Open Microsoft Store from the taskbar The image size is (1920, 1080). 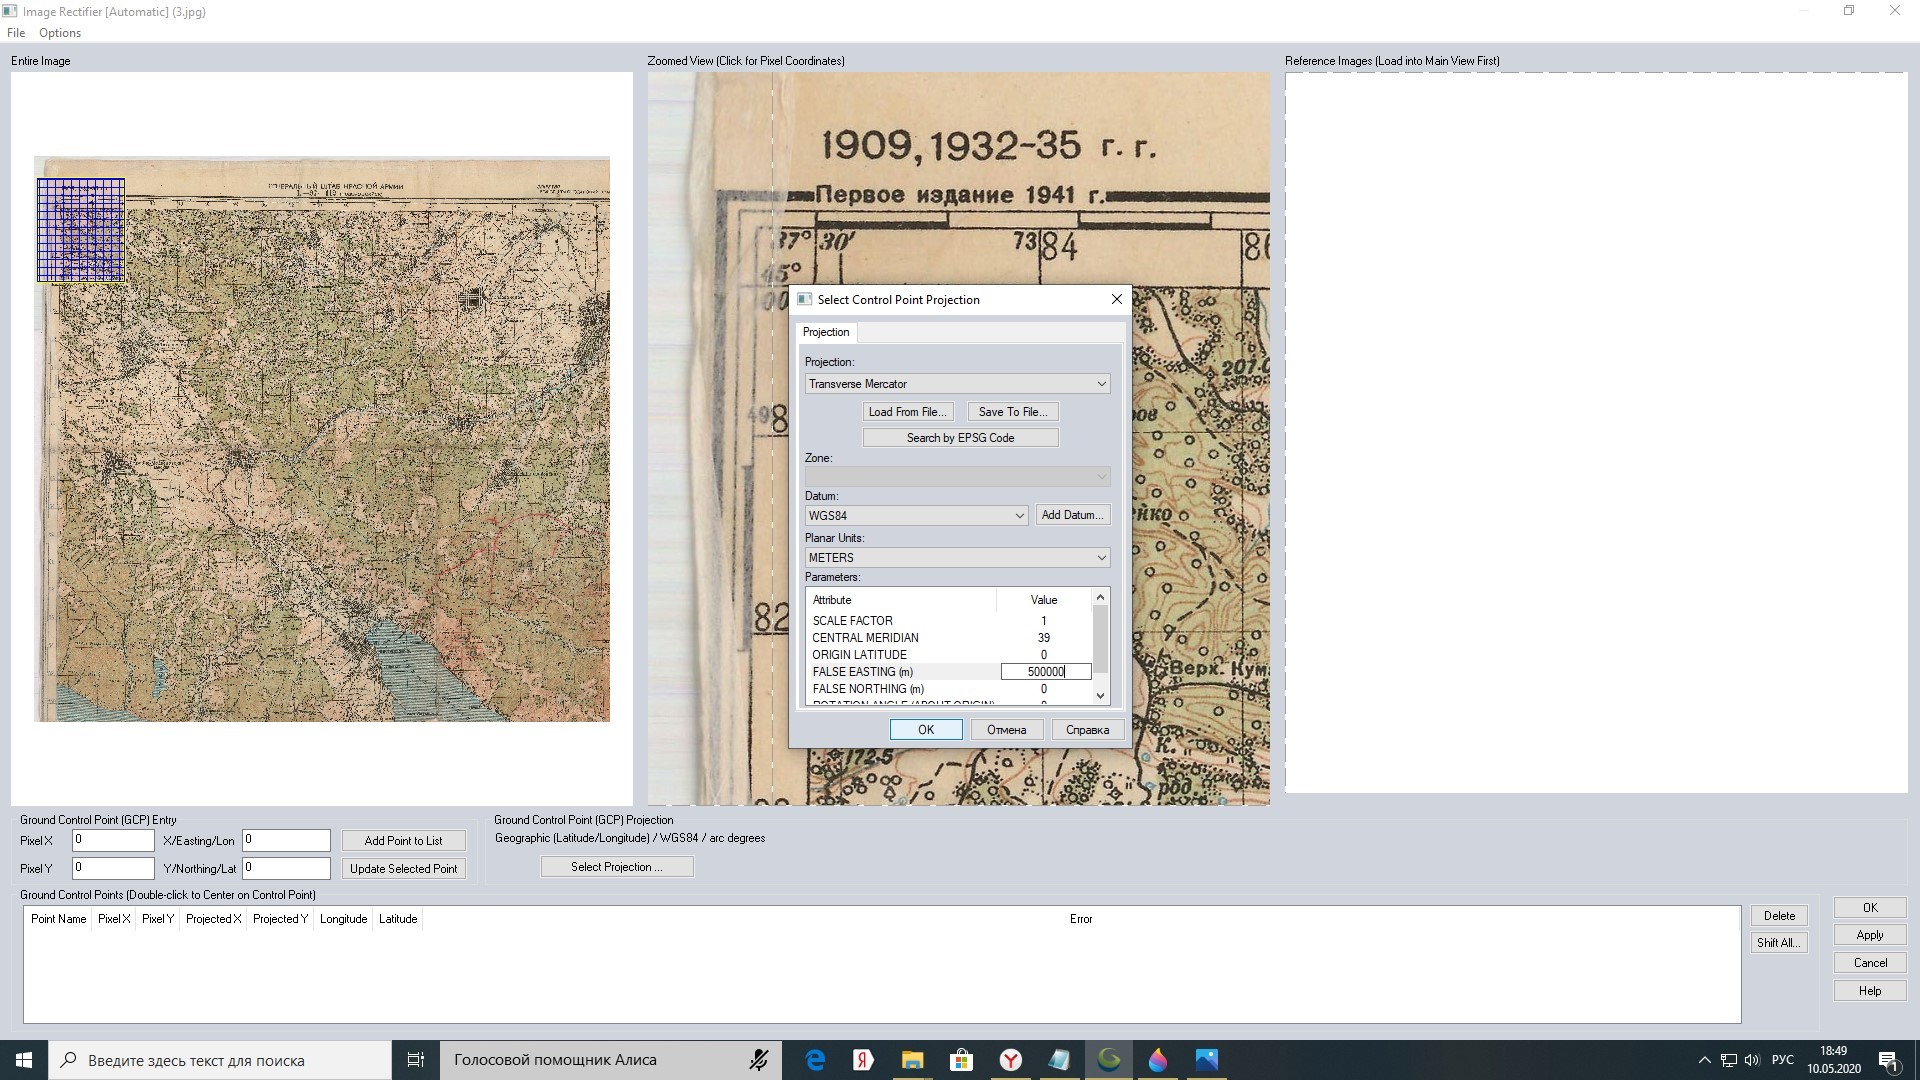pyautogui.click(x=961, y=1060)
